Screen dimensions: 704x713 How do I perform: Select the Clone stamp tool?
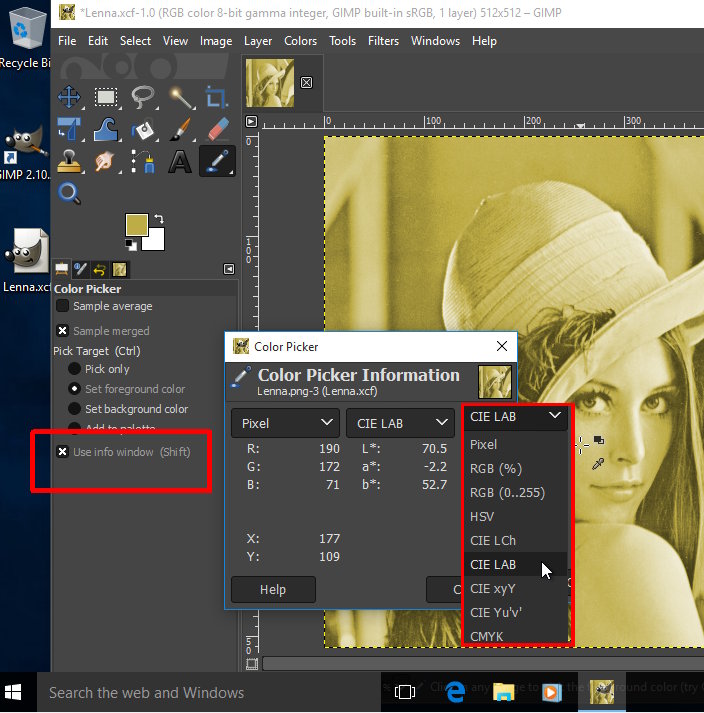(x=69, y=161)
